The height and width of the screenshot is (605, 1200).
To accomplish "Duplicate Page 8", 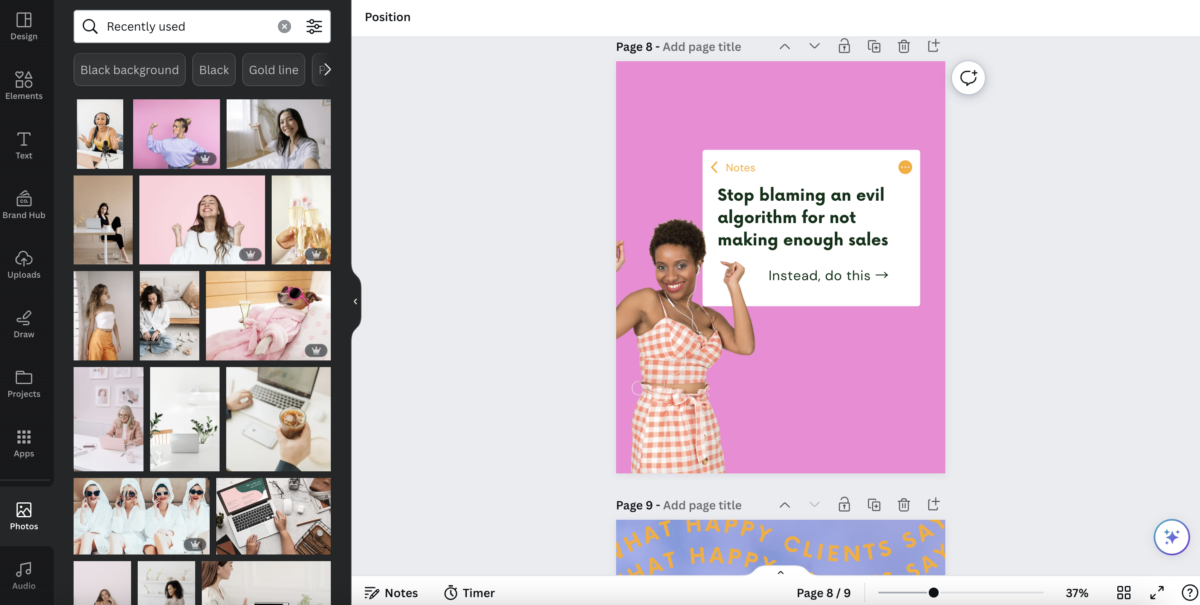I will click(x=873, y=45).
